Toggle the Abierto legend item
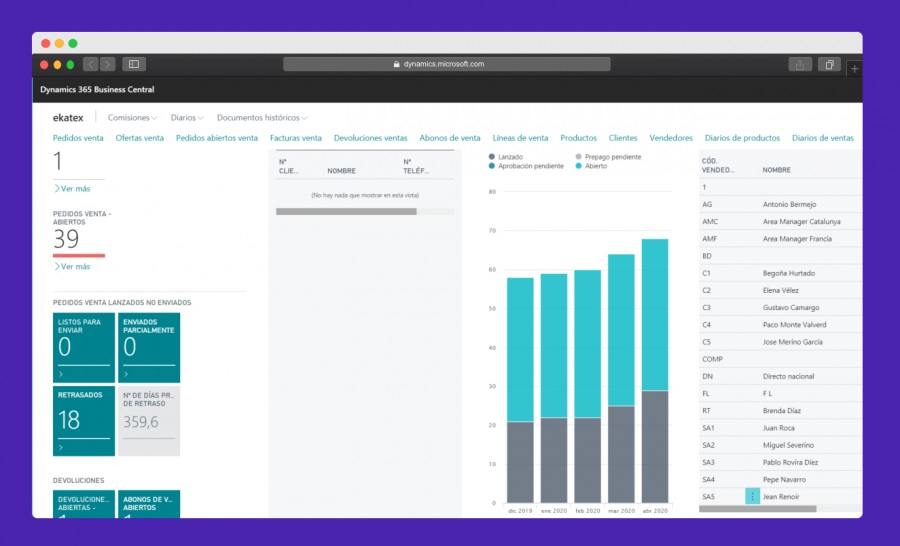The width and height of the screenshot is (900, 546). click(591, 166)
